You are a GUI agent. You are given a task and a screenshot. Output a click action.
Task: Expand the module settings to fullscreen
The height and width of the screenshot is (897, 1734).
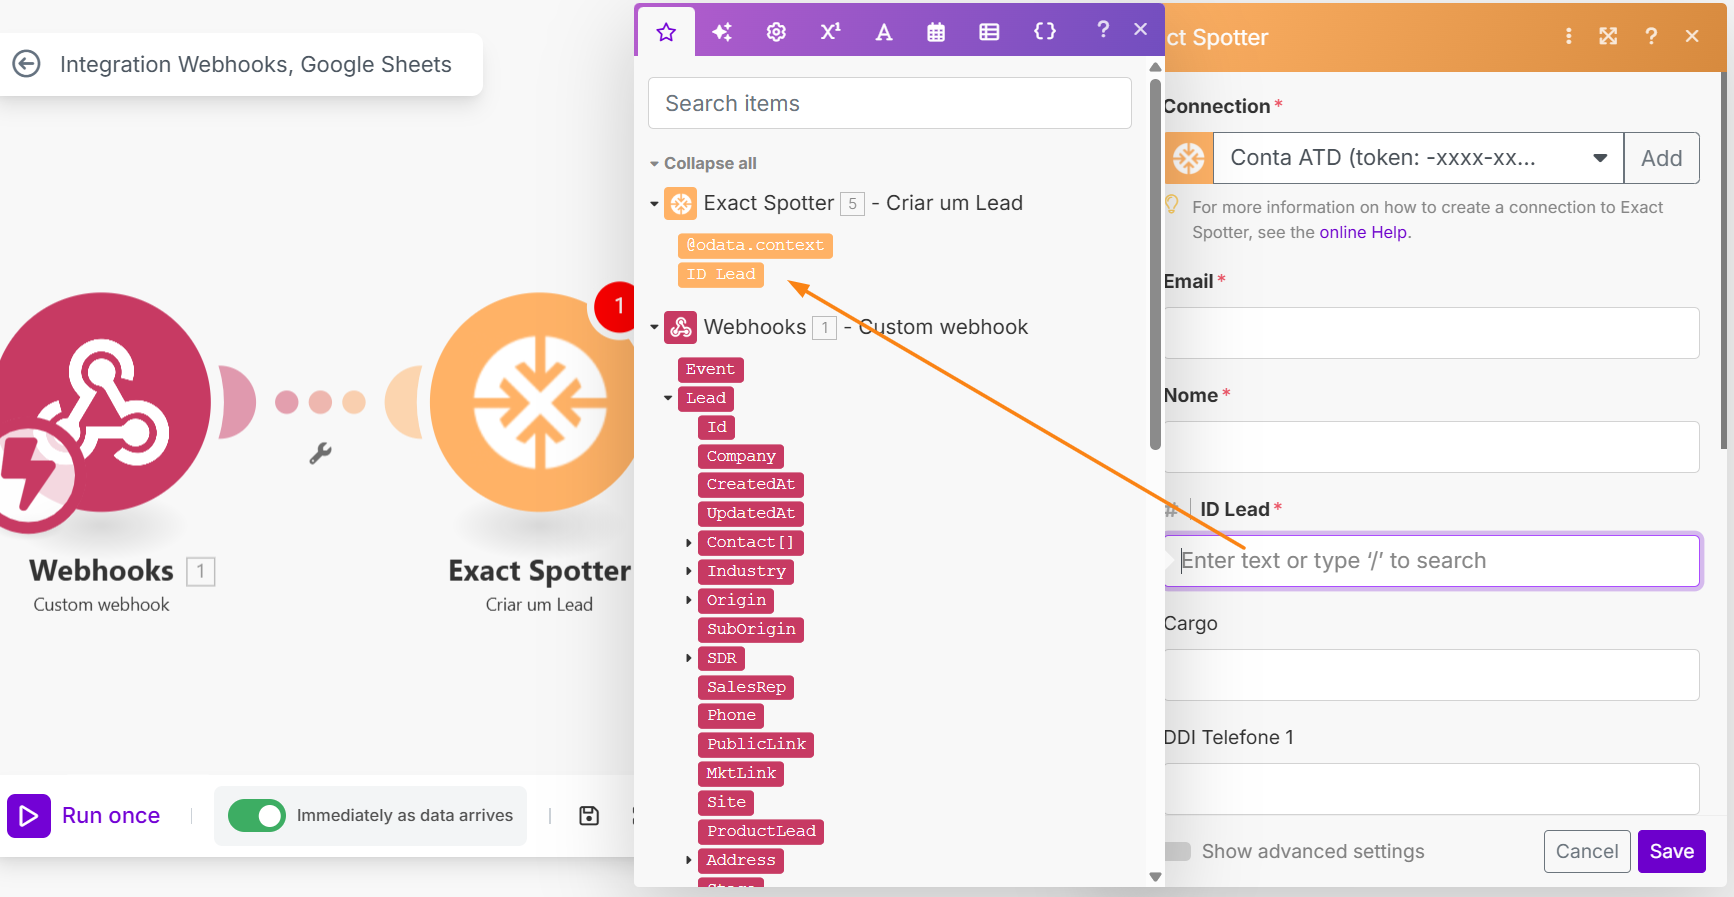point(1608,36)
